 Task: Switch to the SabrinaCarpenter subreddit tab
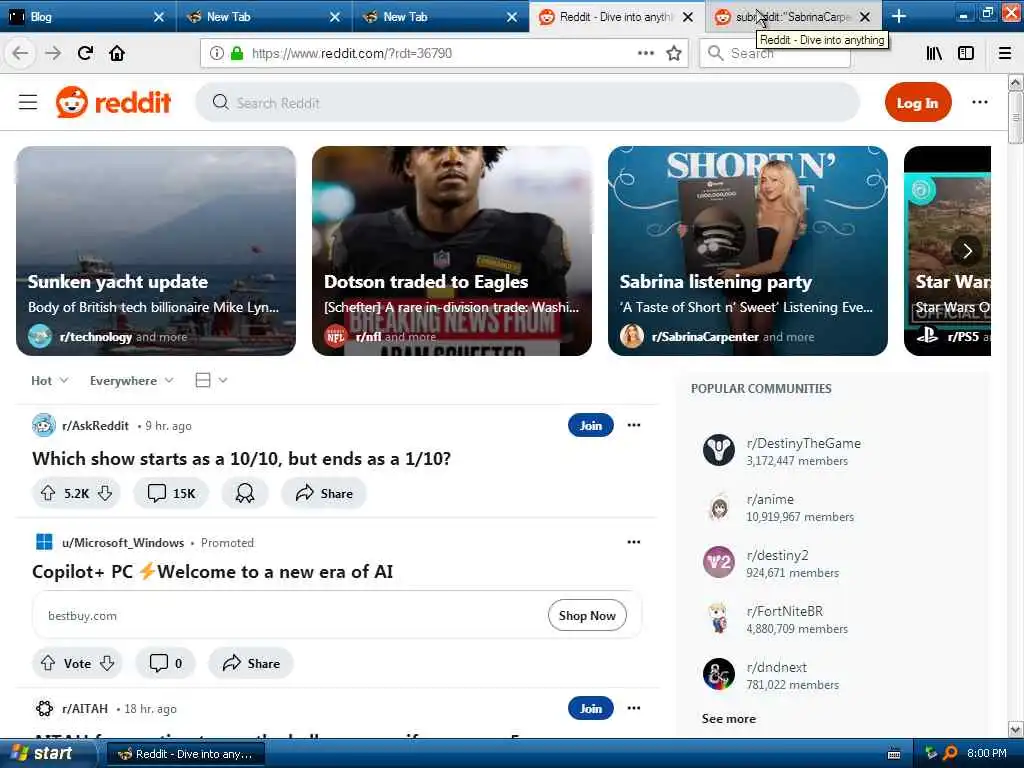coord(793,16)
